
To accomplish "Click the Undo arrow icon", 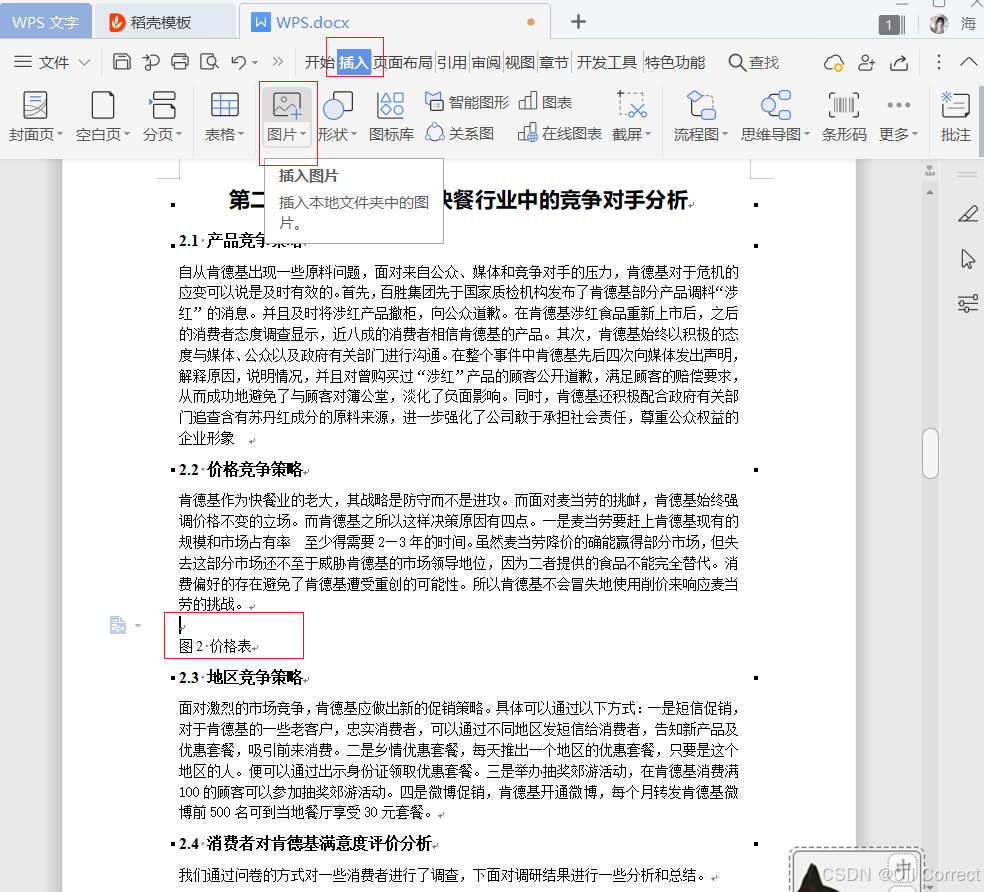I will click(x=238, y=62).
